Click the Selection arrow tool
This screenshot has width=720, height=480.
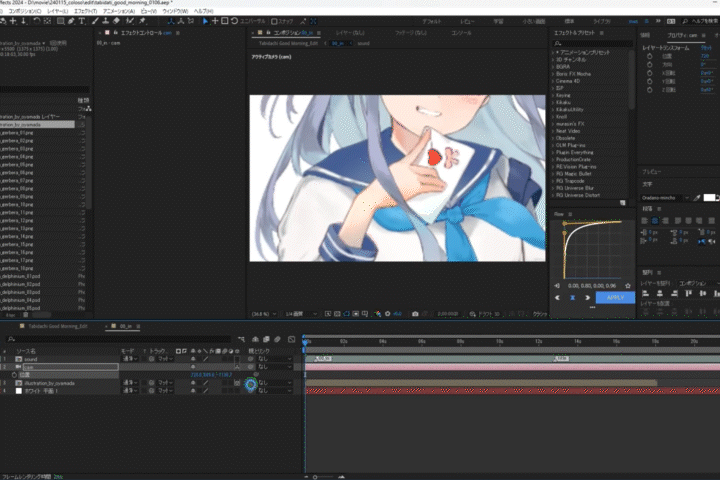(x=205, y=21)
